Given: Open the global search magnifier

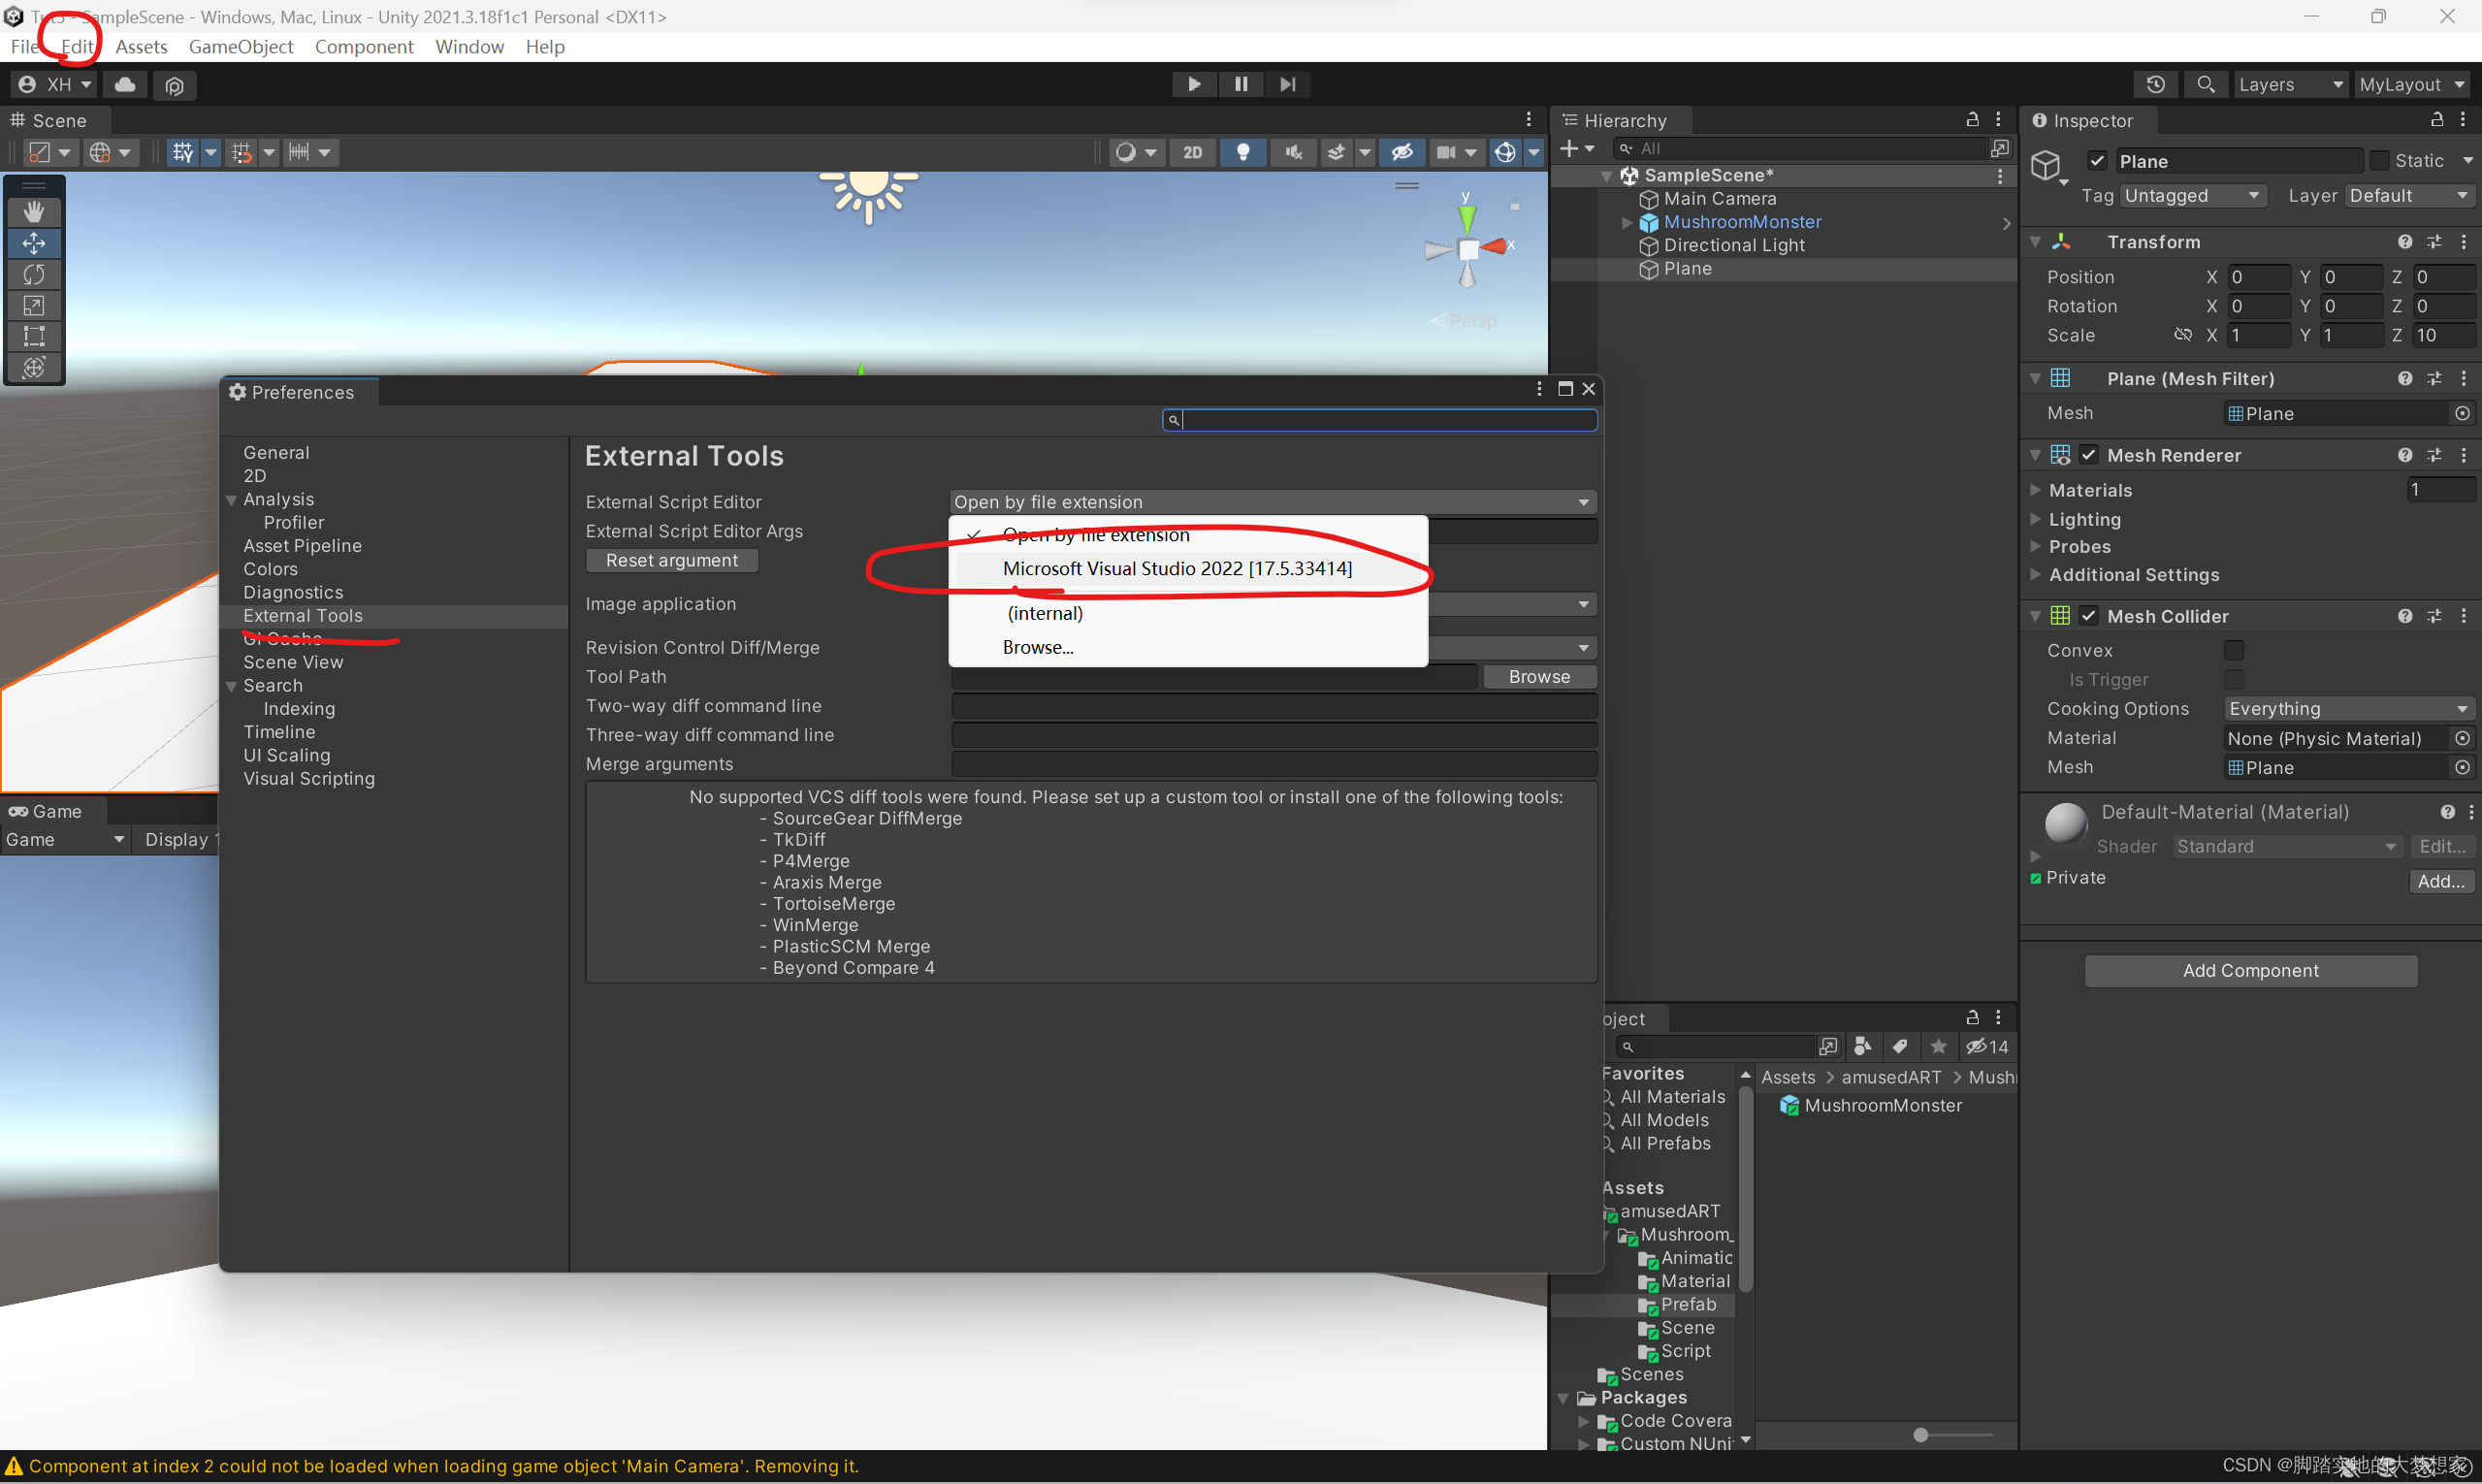Looking at the screenshot, I should 2205,85.
